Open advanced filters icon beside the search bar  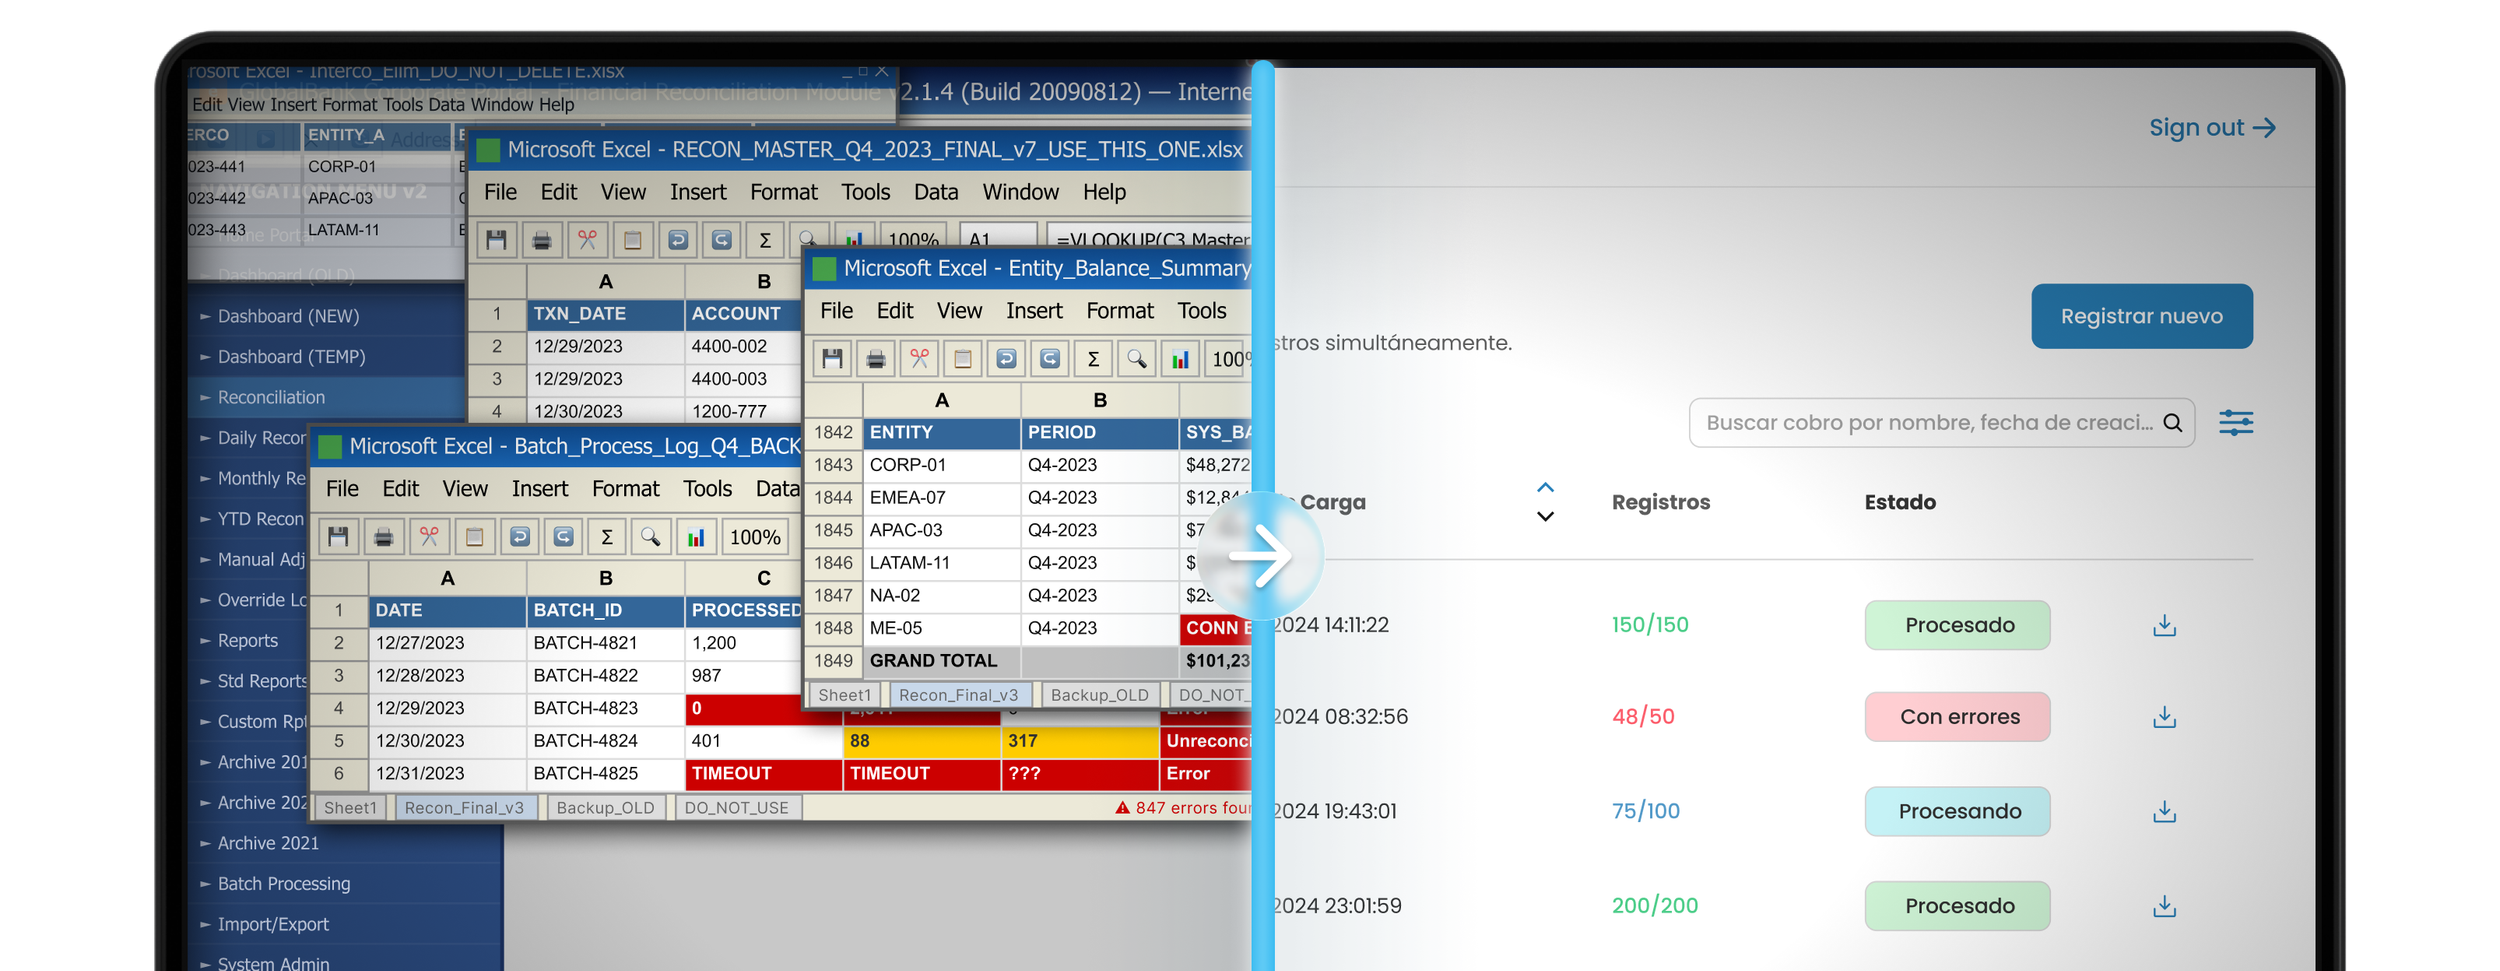click(x=2237, y=422)
